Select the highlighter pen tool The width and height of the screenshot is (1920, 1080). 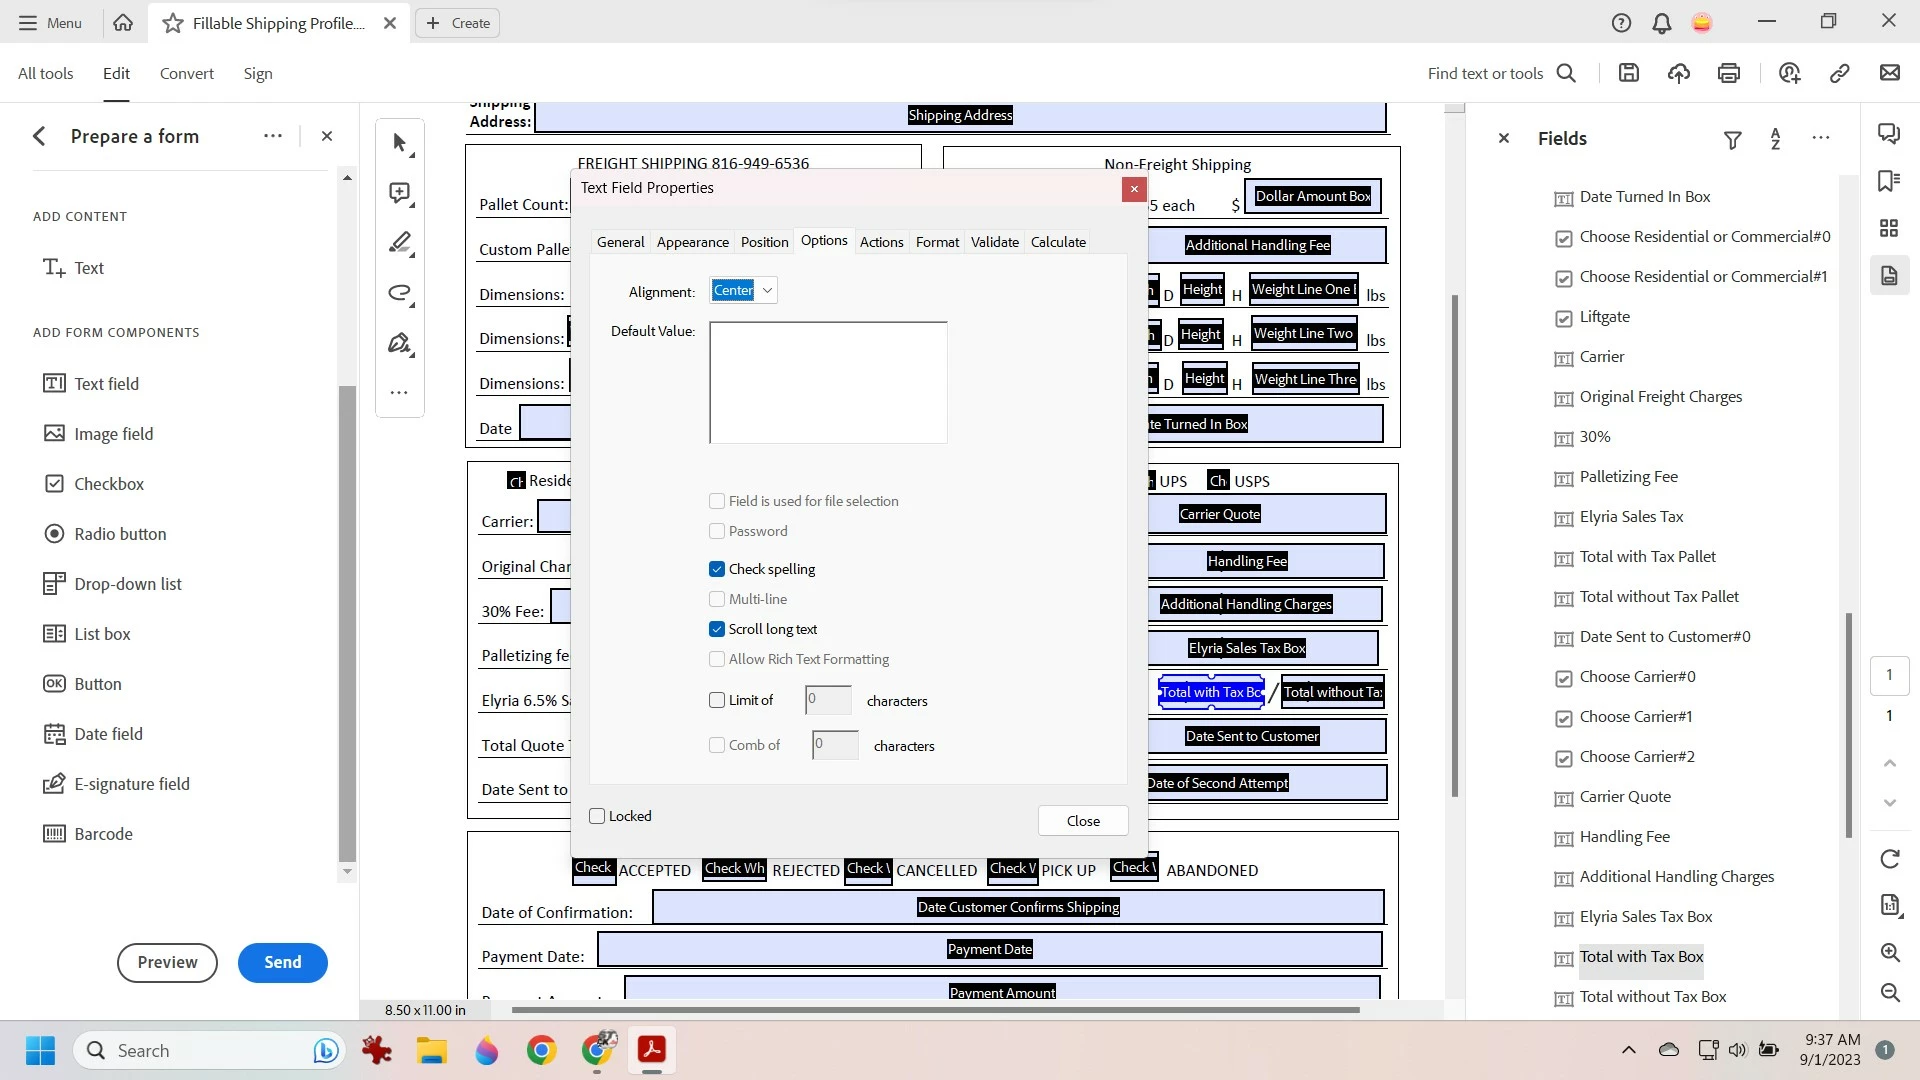[400, 243]
